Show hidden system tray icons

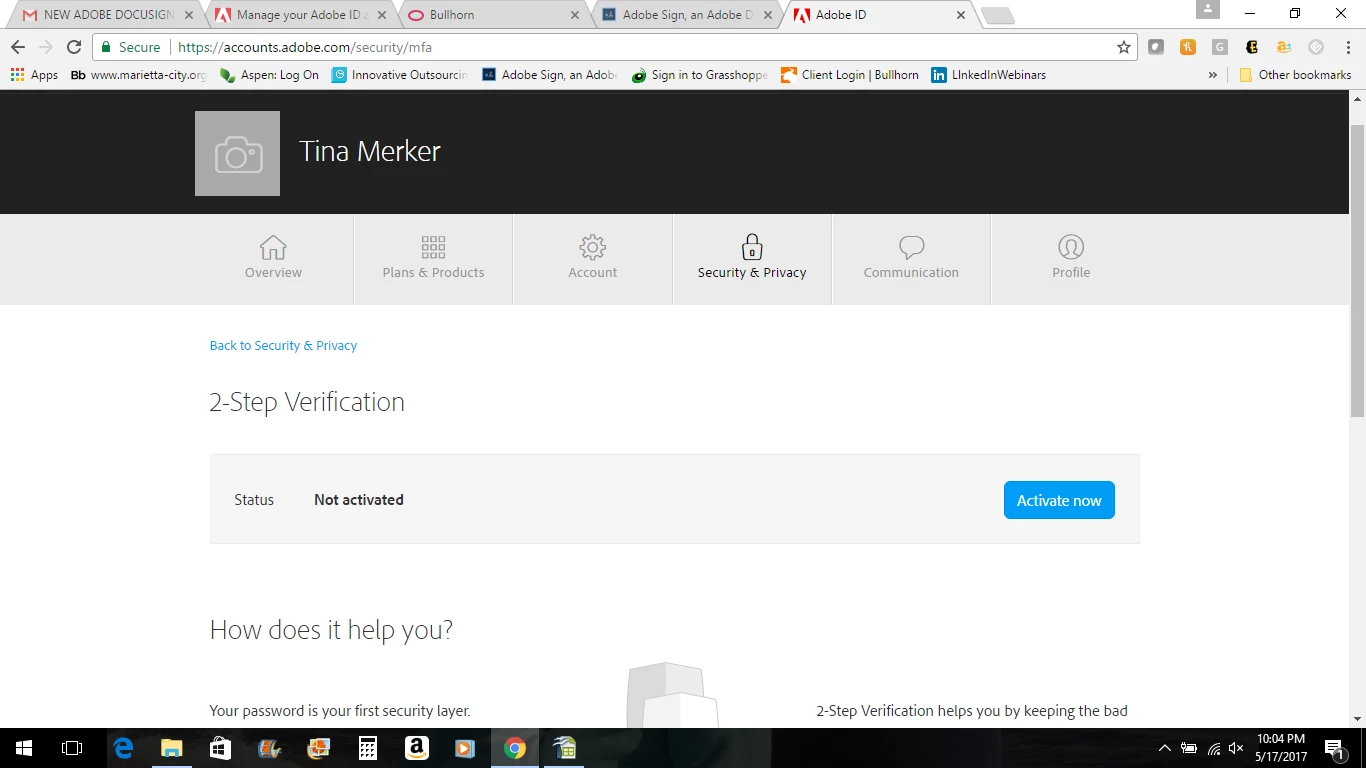(x=1165, y=748)
